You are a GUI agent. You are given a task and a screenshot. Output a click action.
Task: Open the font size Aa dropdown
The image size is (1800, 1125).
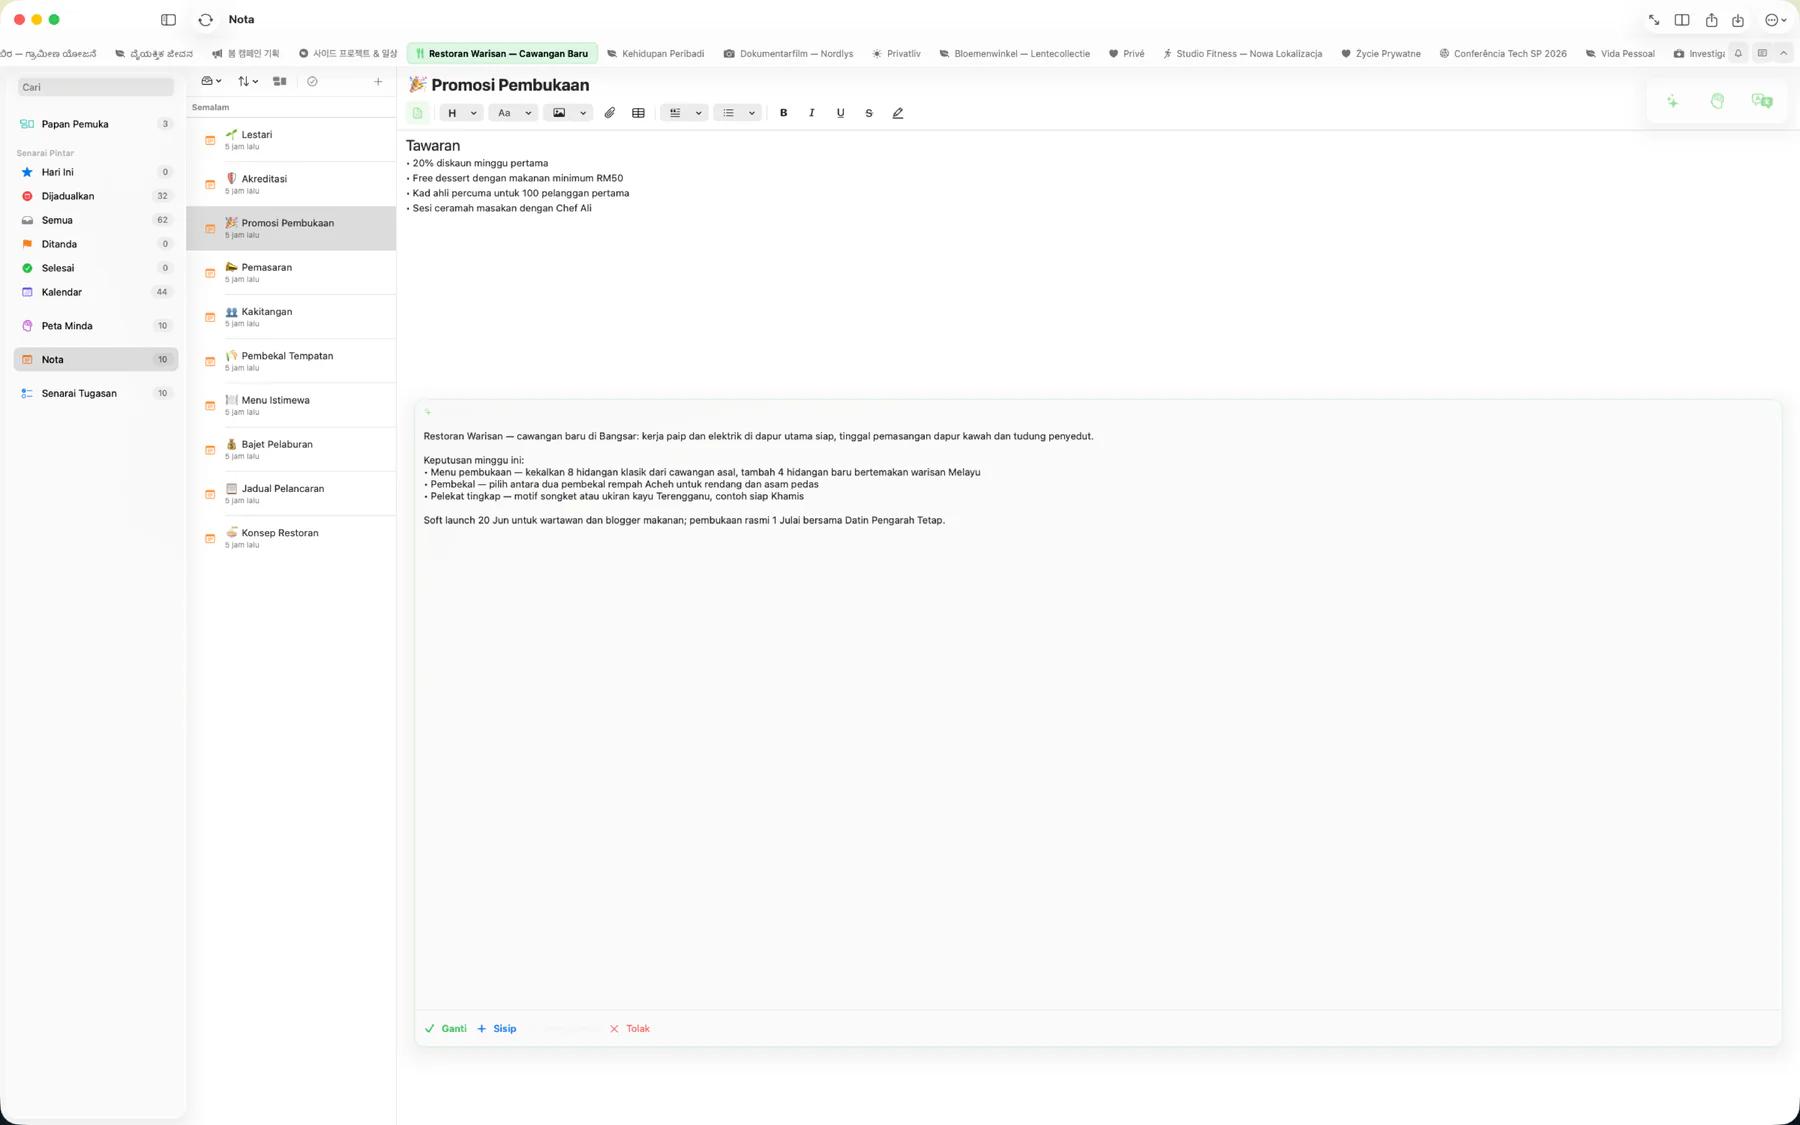pyautogui.click(x=514, y=113)
